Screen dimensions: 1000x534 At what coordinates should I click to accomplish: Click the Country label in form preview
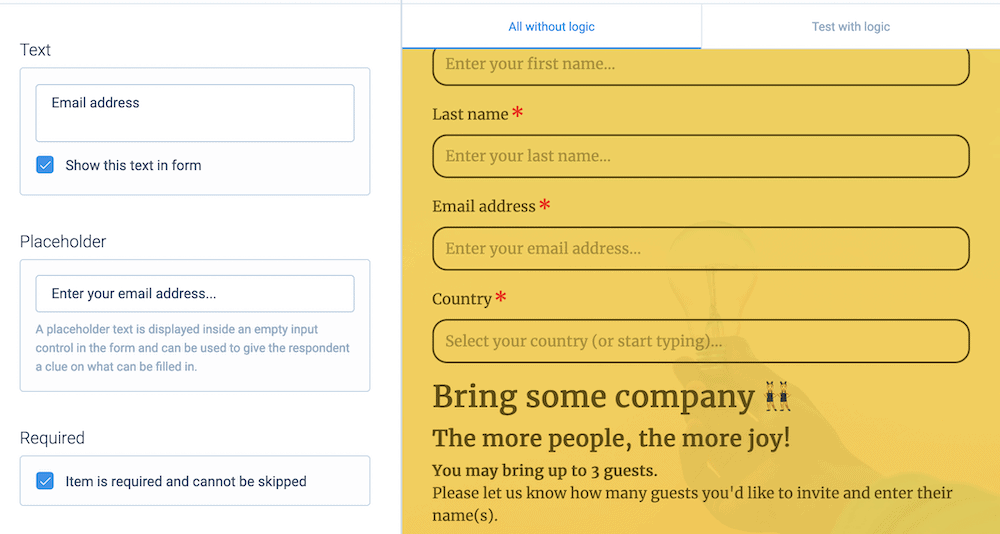tap(462, 299)
